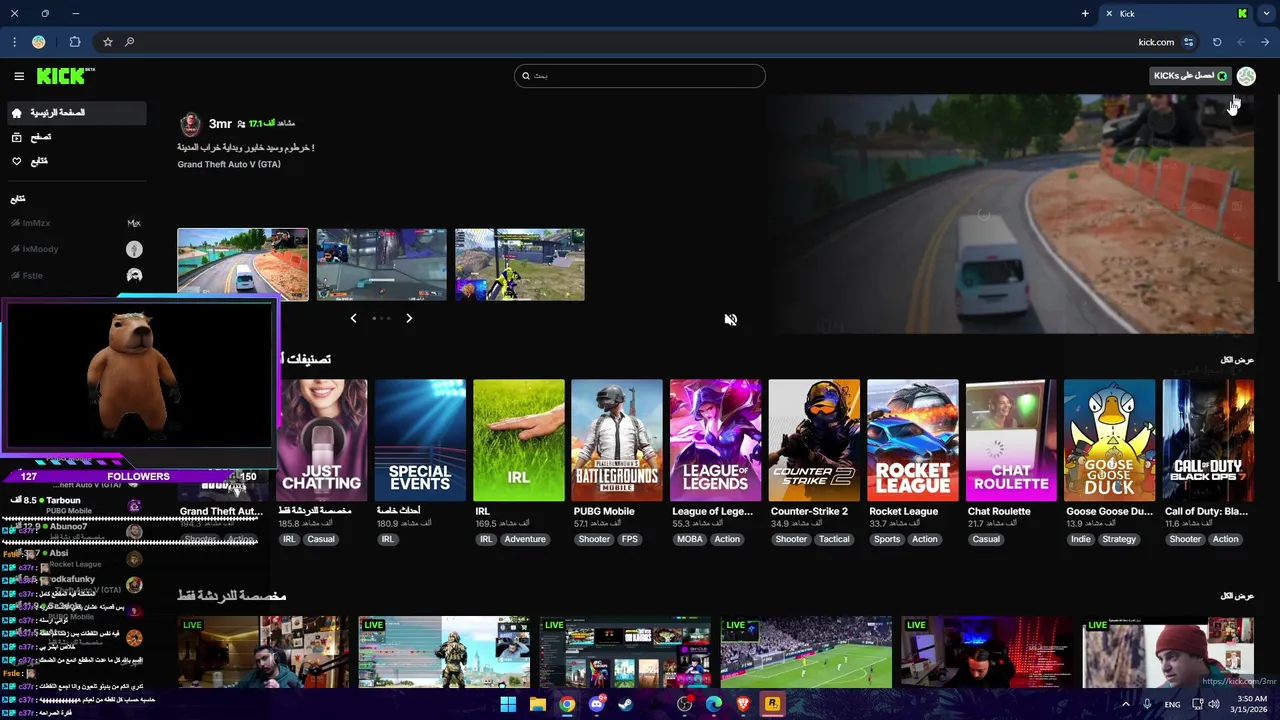Bookmark this page with the star

point(108,42)
